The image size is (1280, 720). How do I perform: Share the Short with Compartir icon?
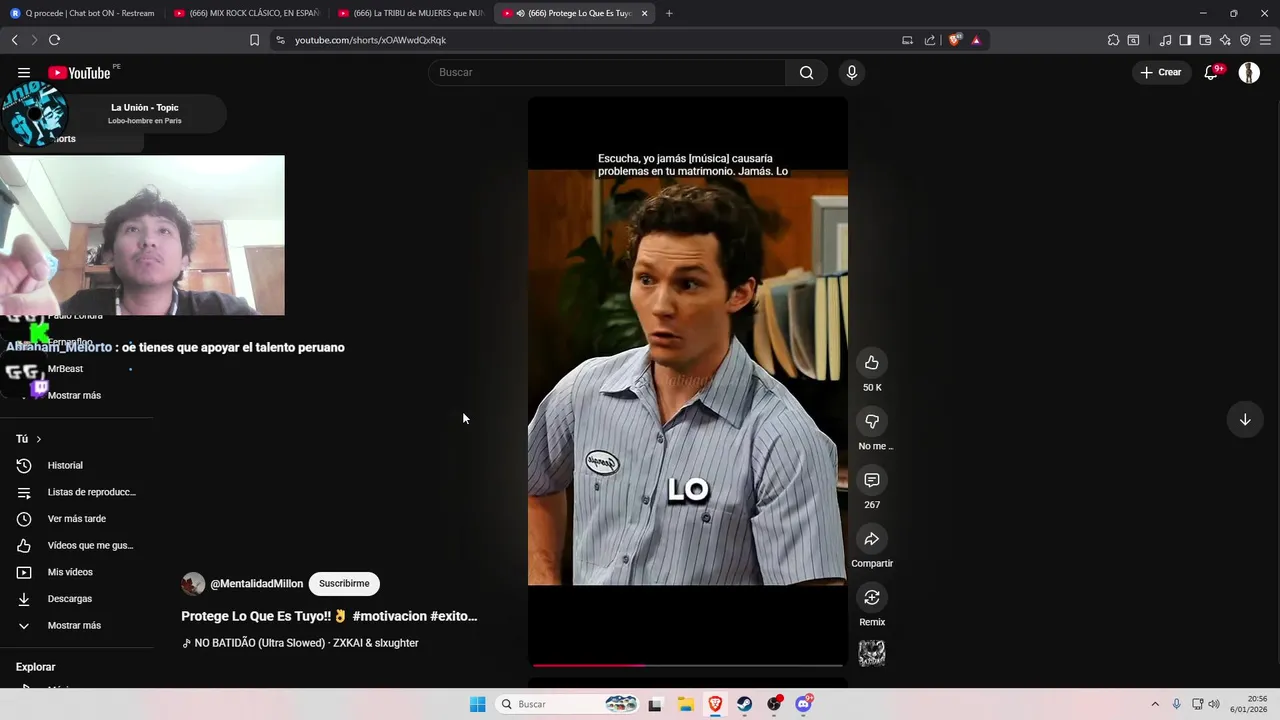click(x=872, y=539)
